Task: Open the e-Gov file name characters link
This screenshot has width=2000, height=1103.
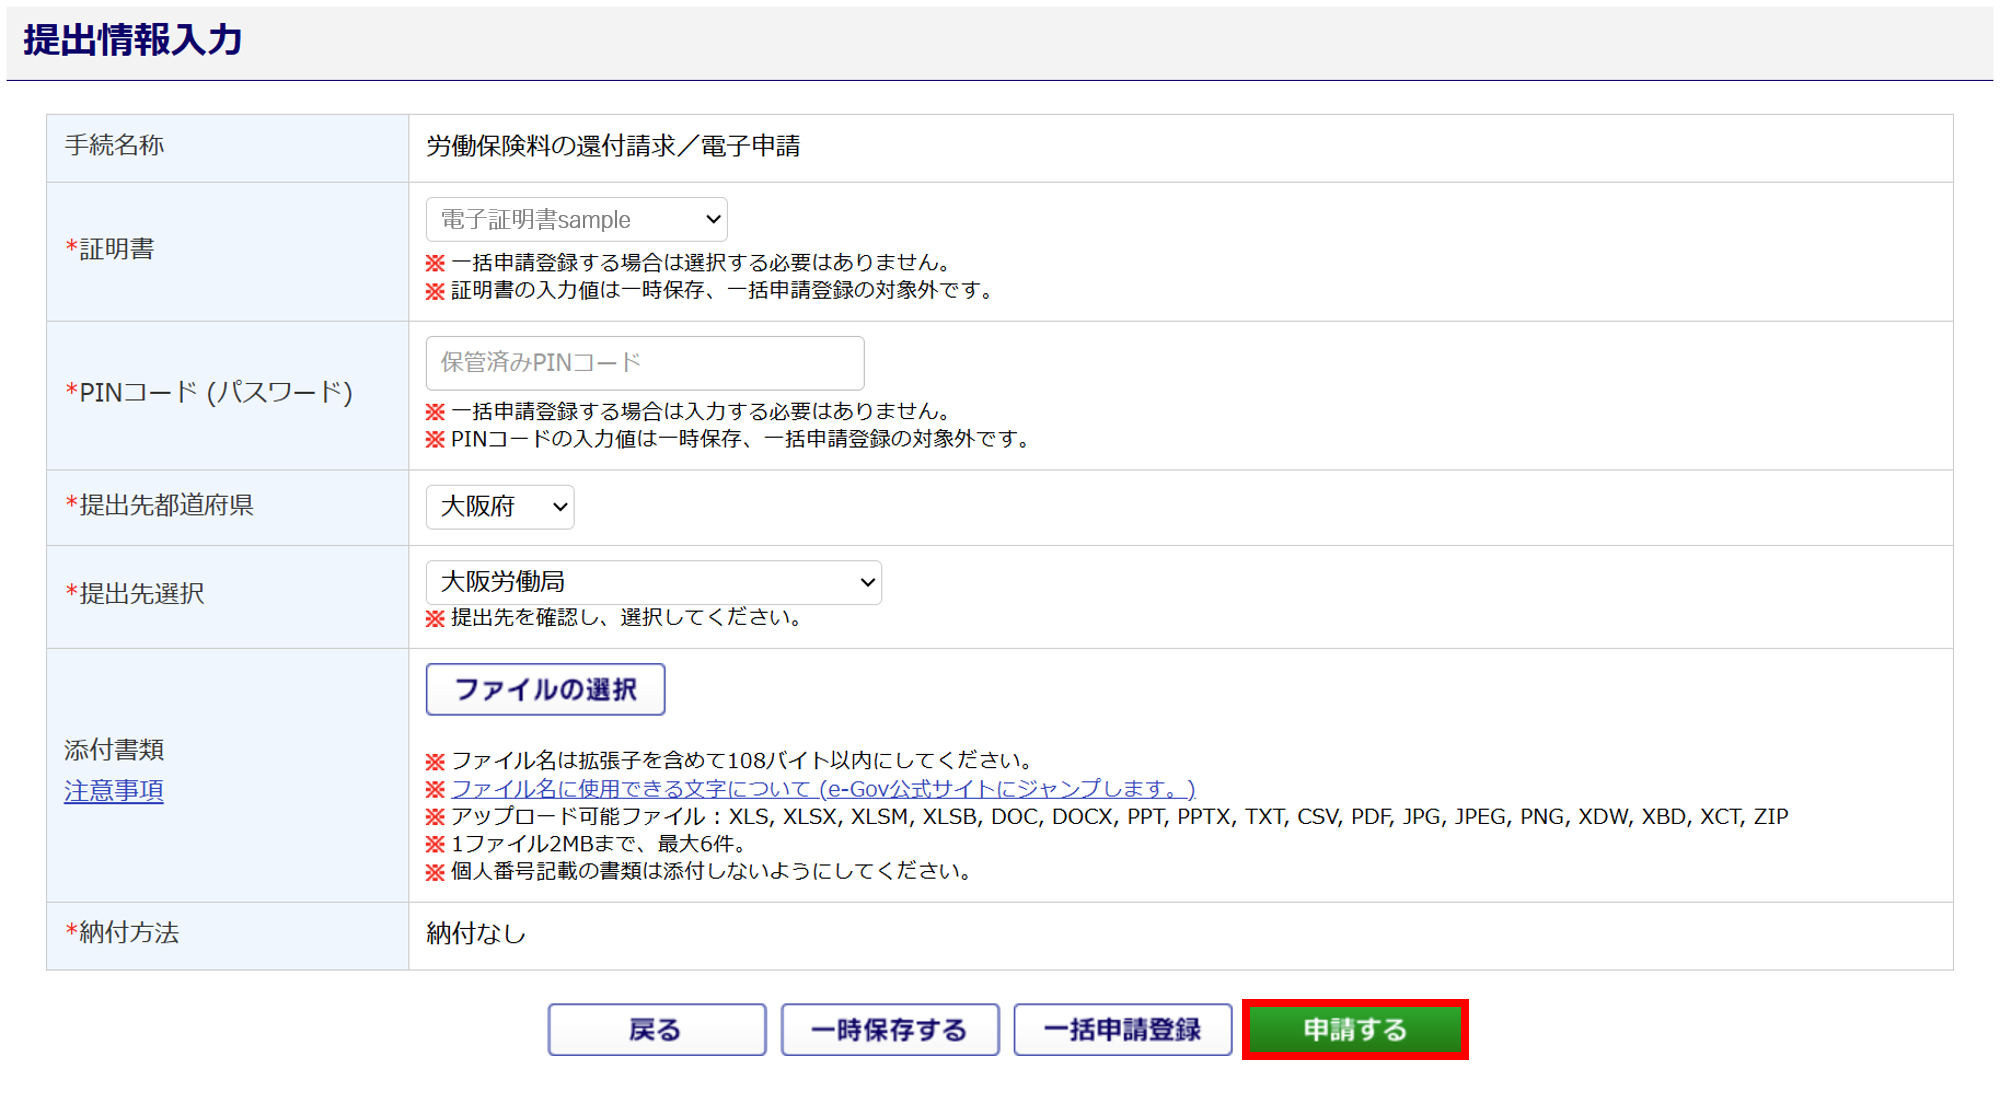Action: (822, 789)
